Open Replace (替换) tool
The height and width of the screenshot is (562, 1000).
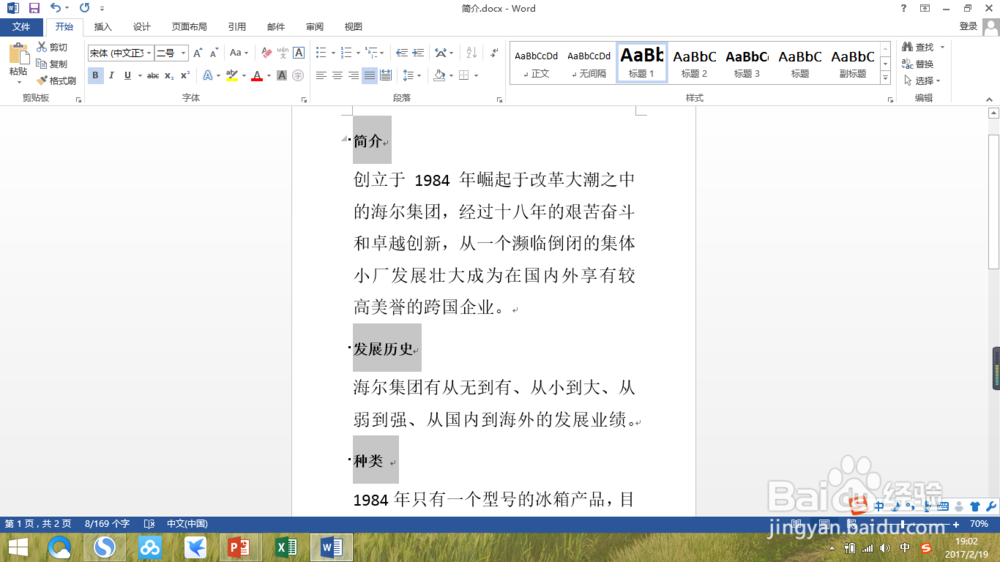pyautogui.click(x=918, y=64)
